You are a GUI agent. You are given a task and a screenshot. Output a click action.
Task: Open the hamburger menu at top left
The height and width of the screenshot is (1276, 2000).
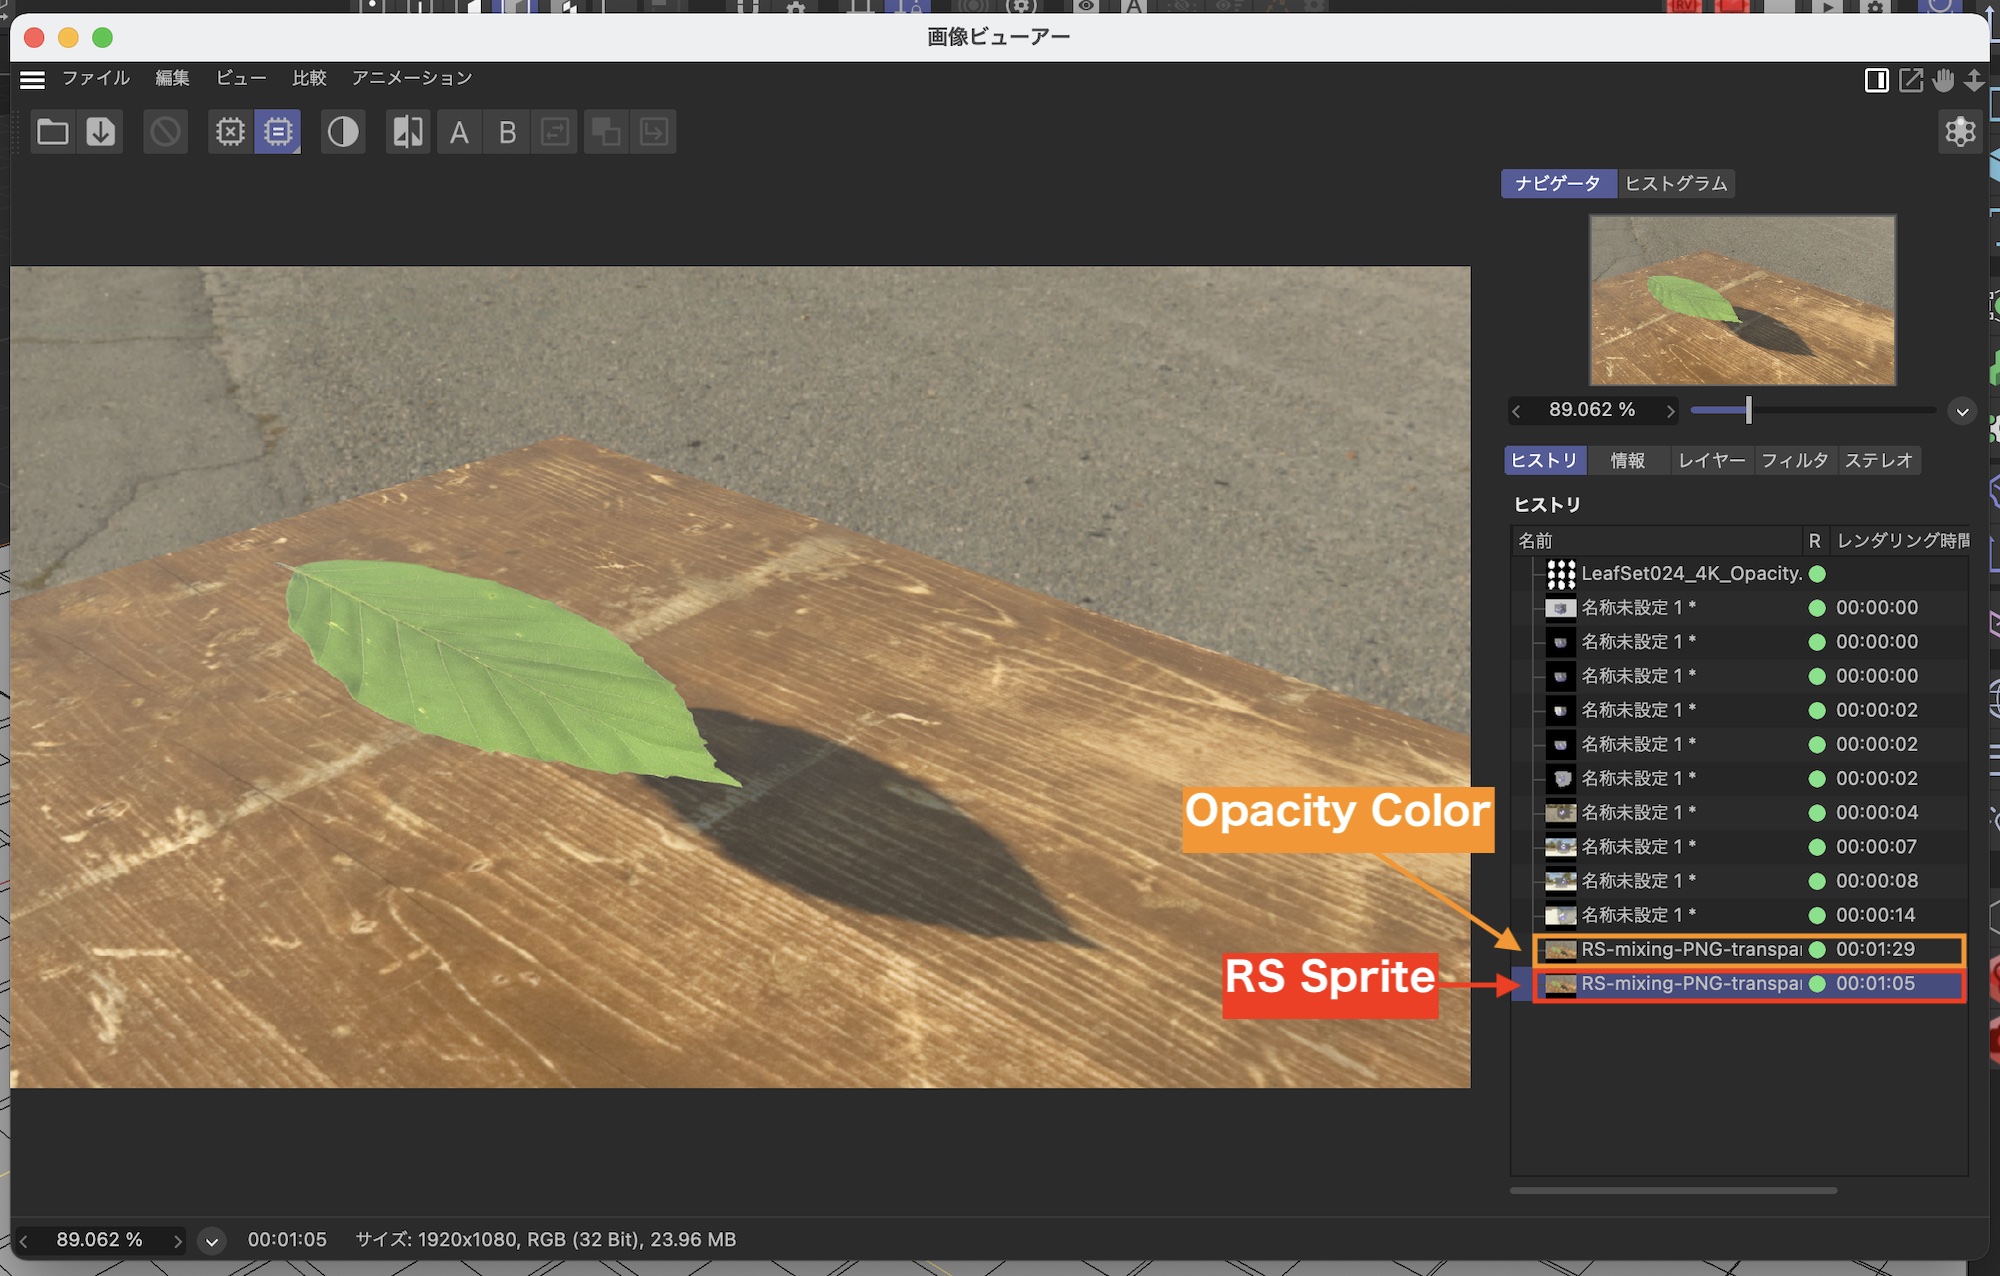(x=32, y=79)
